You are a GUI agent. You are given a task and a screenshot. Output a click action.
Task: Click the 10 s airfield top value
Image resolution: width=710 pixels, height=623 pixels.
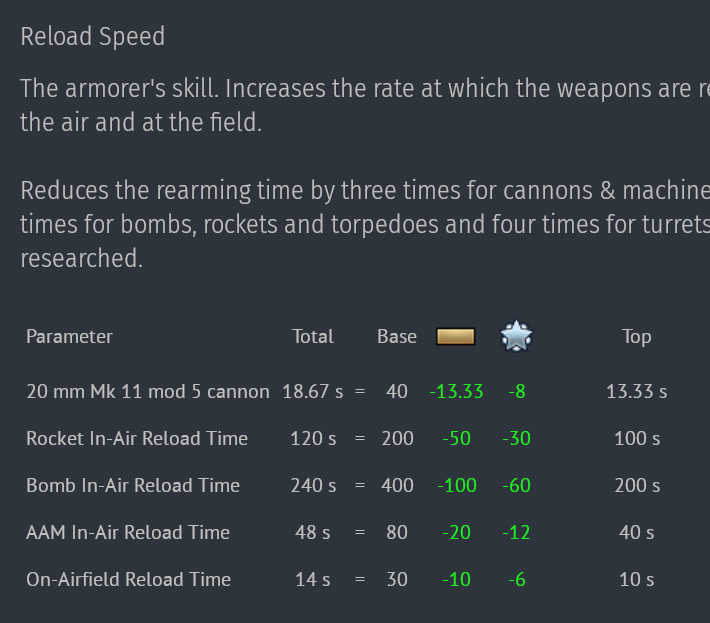[x=637, y=579]
